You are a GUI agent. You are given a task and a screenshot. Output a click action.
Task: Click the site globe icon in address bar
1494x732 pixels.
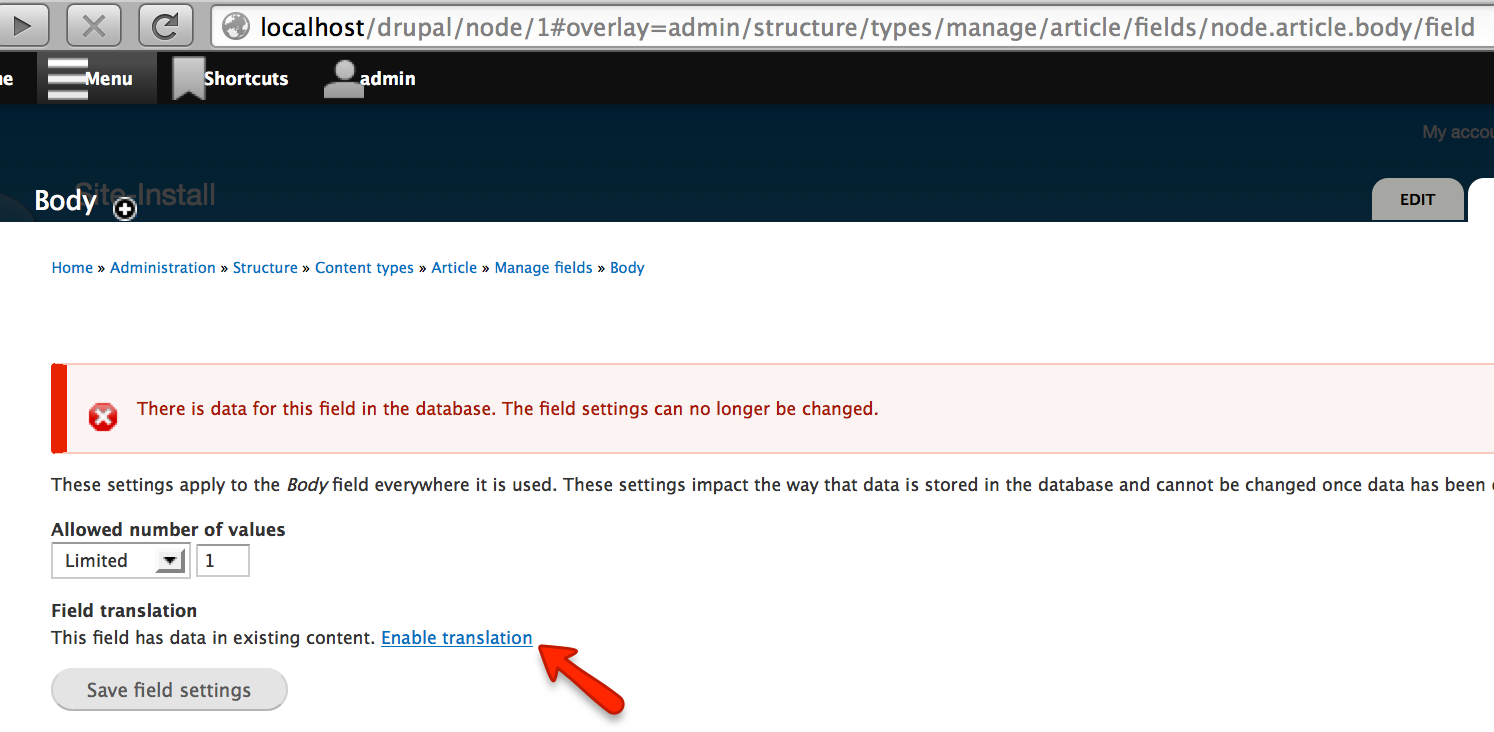coord(234,26)
